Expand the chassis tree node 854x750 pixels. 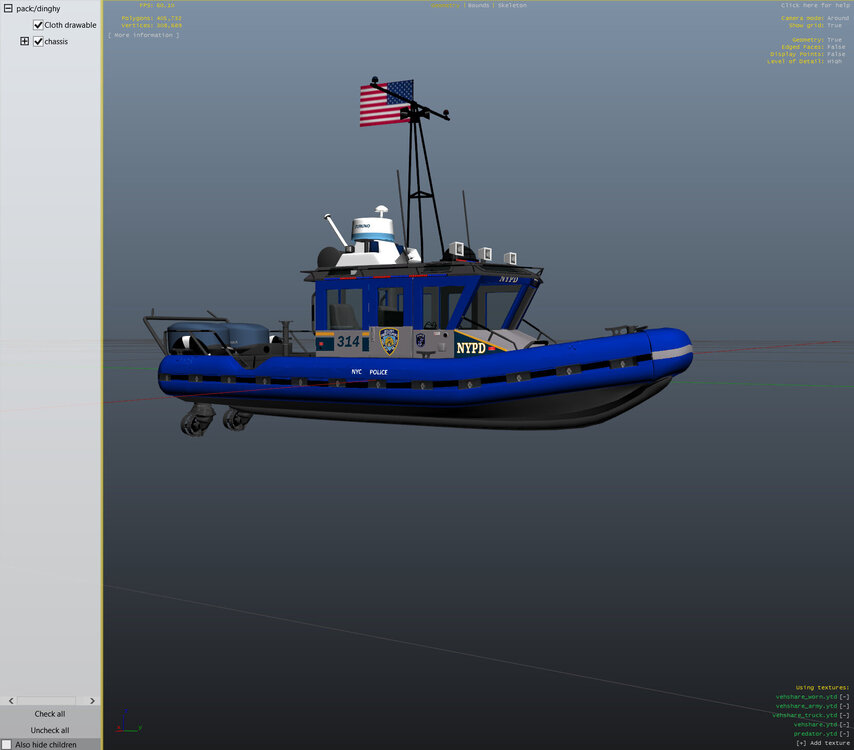pos(25,41)
